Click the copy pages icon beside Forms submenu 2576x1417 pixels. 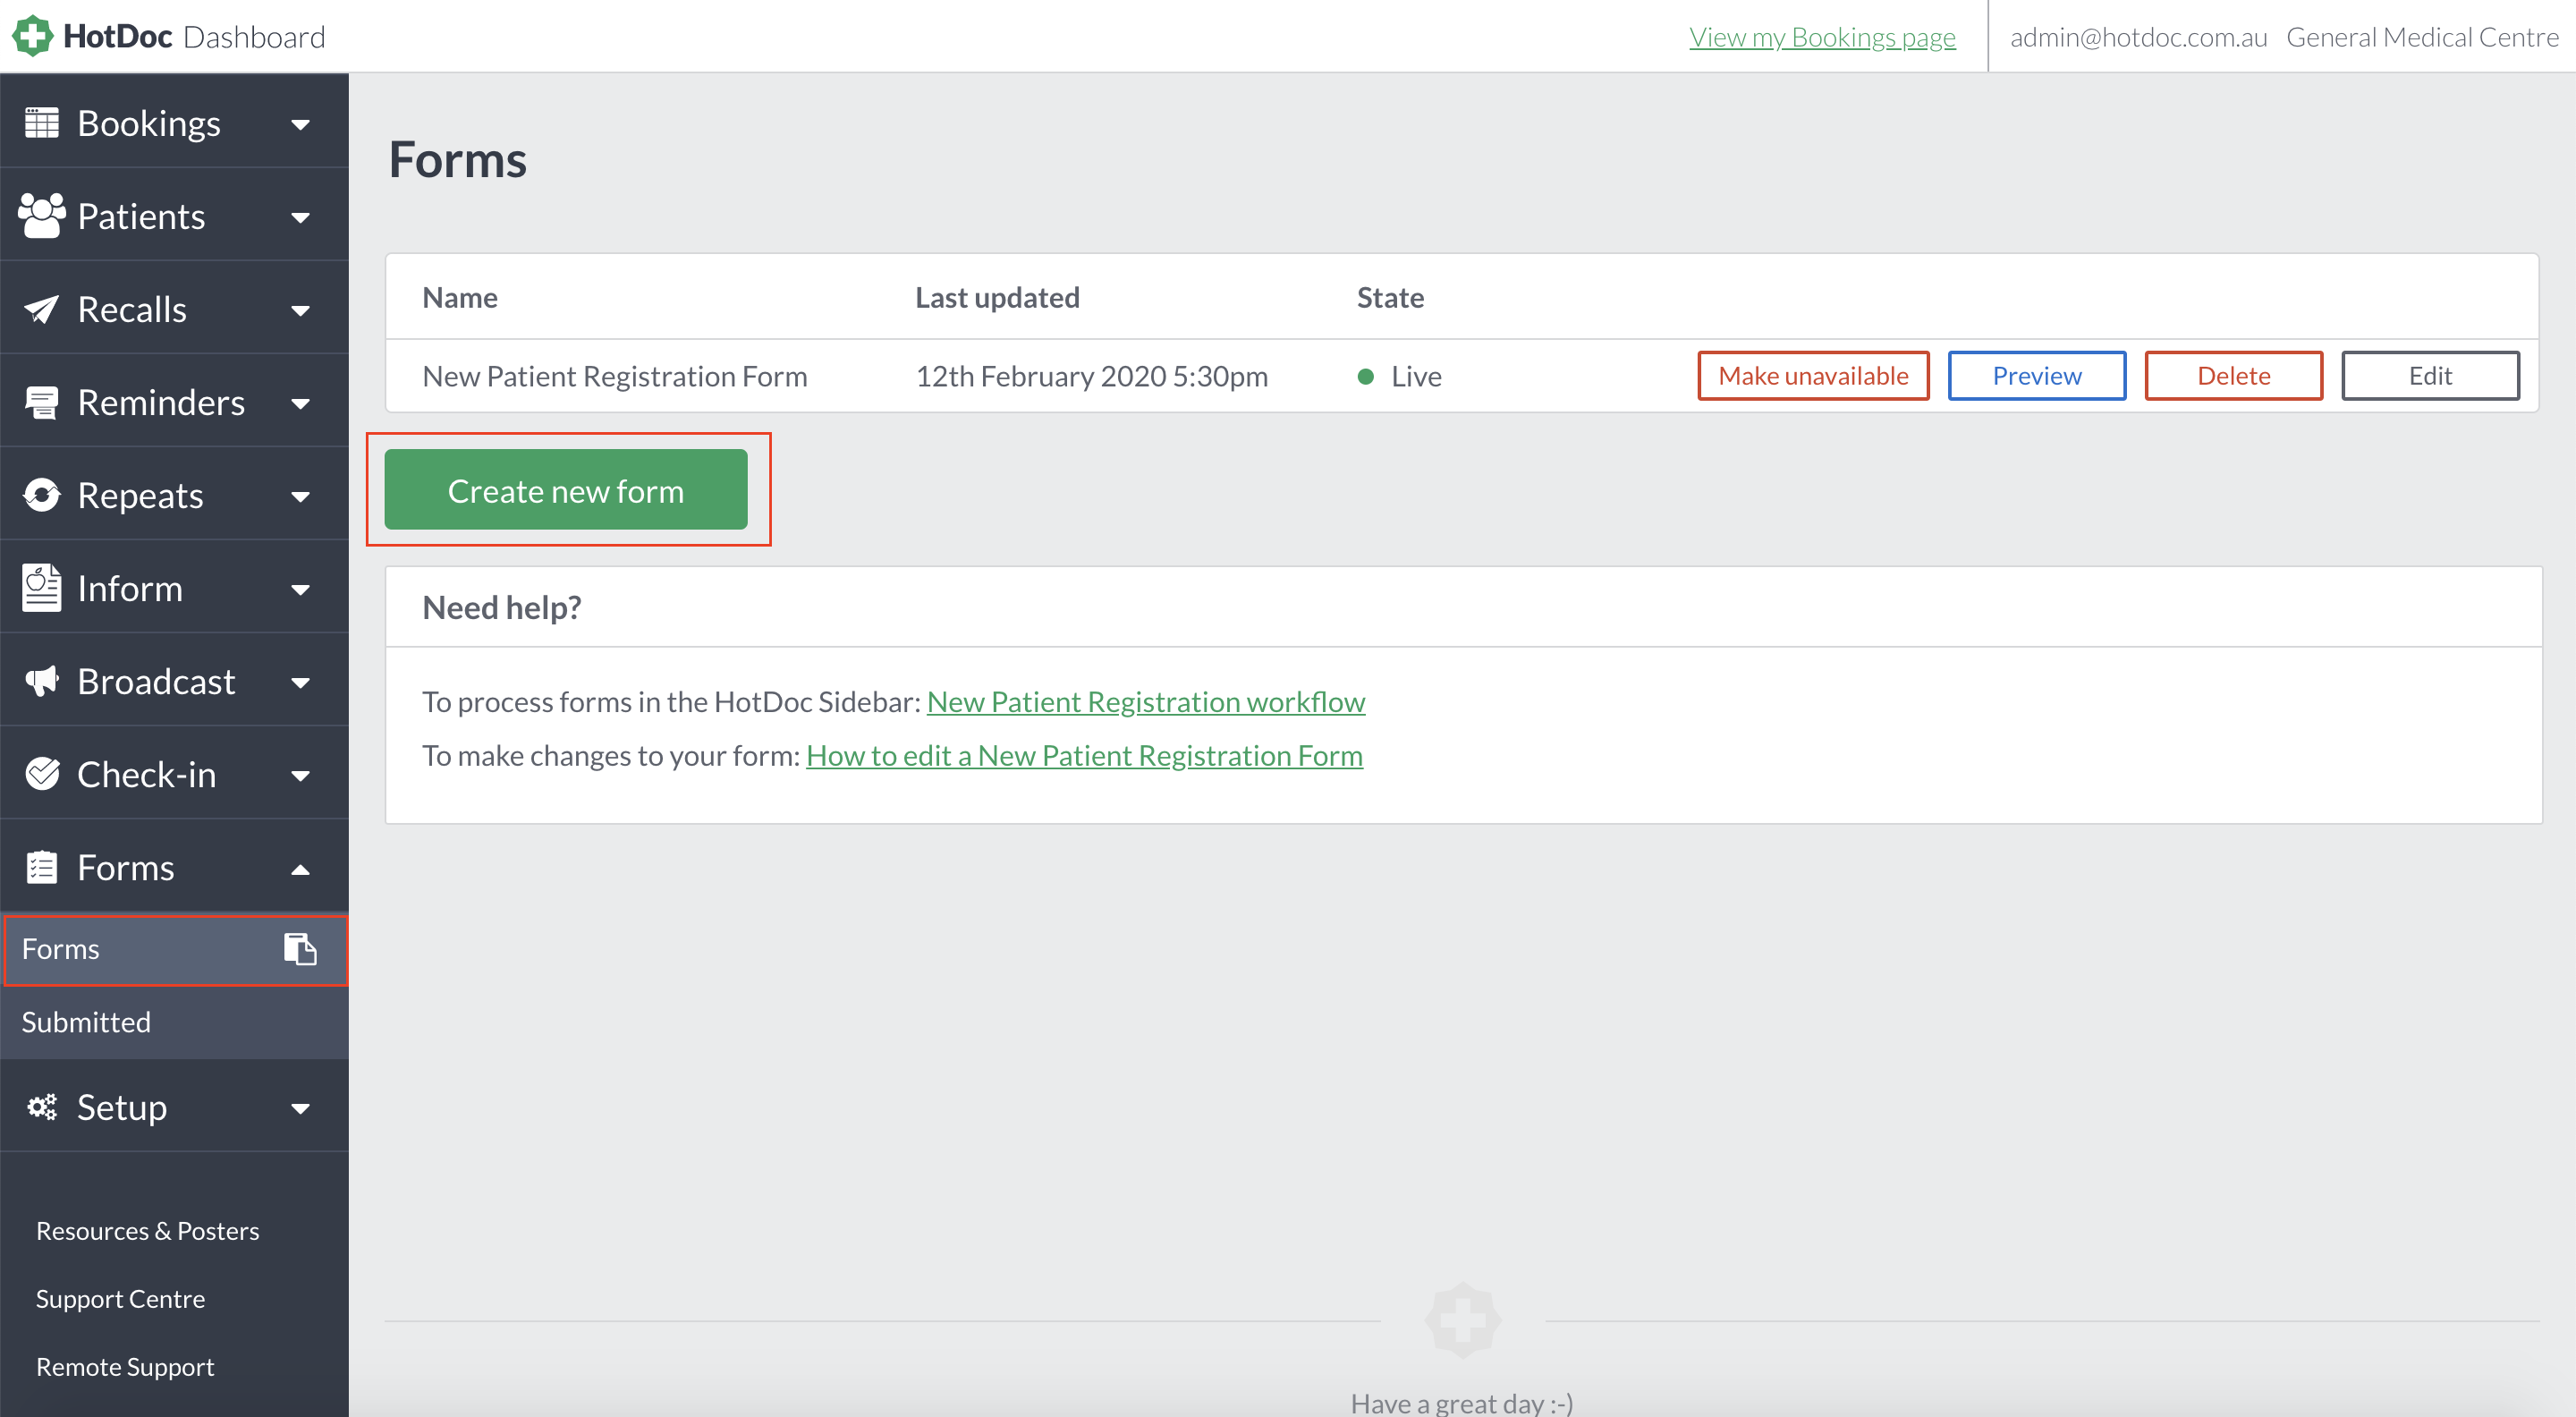pyautogui.click(x=300, y=948)
